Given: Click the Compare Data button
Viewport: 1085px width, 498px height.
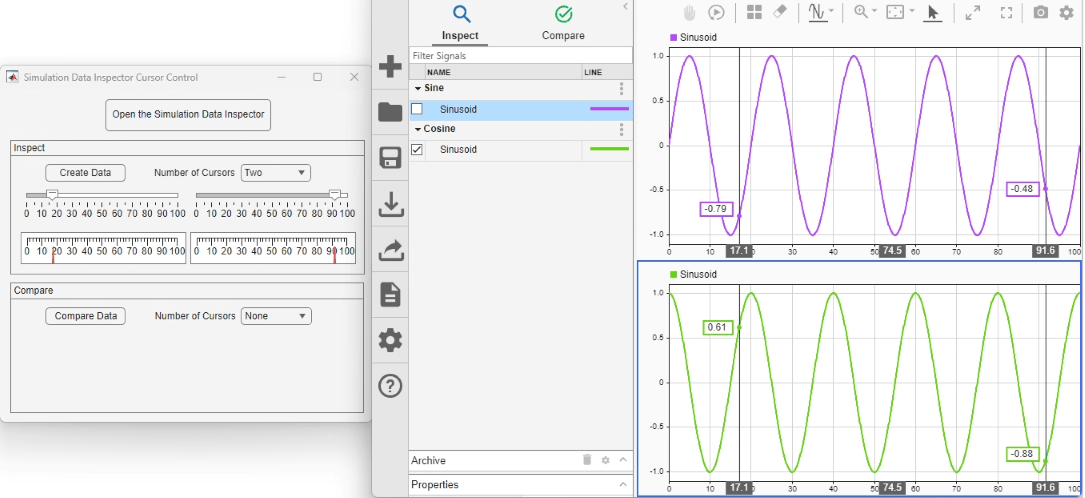Looking at the screenshot, I should tap(85, 316).
